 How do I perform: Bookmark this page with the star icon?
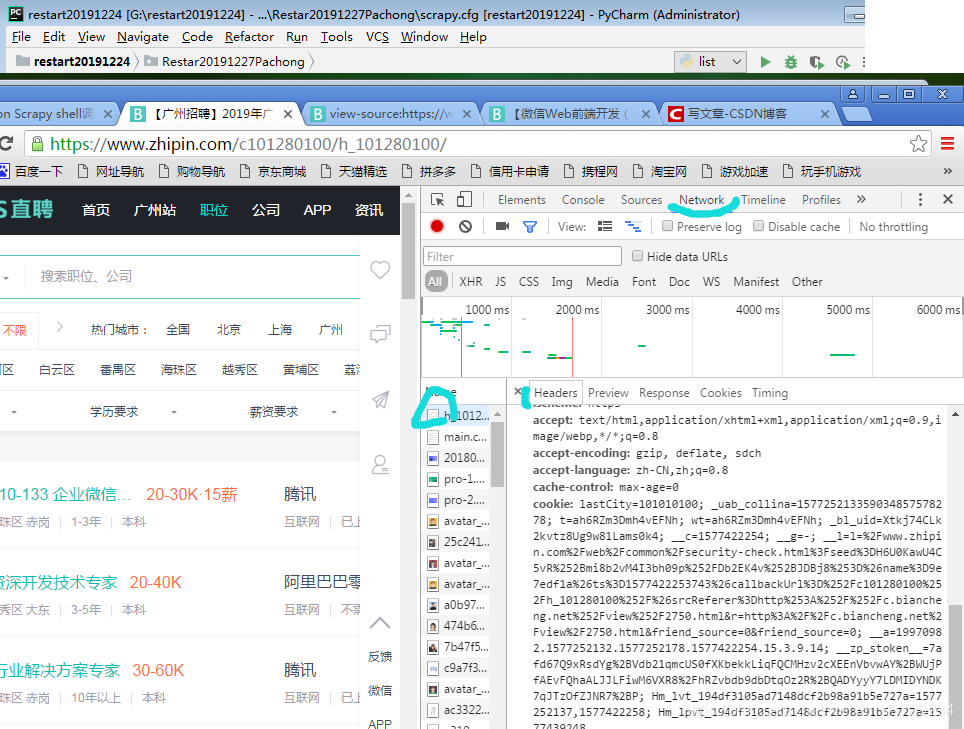[x=919, y=144]
